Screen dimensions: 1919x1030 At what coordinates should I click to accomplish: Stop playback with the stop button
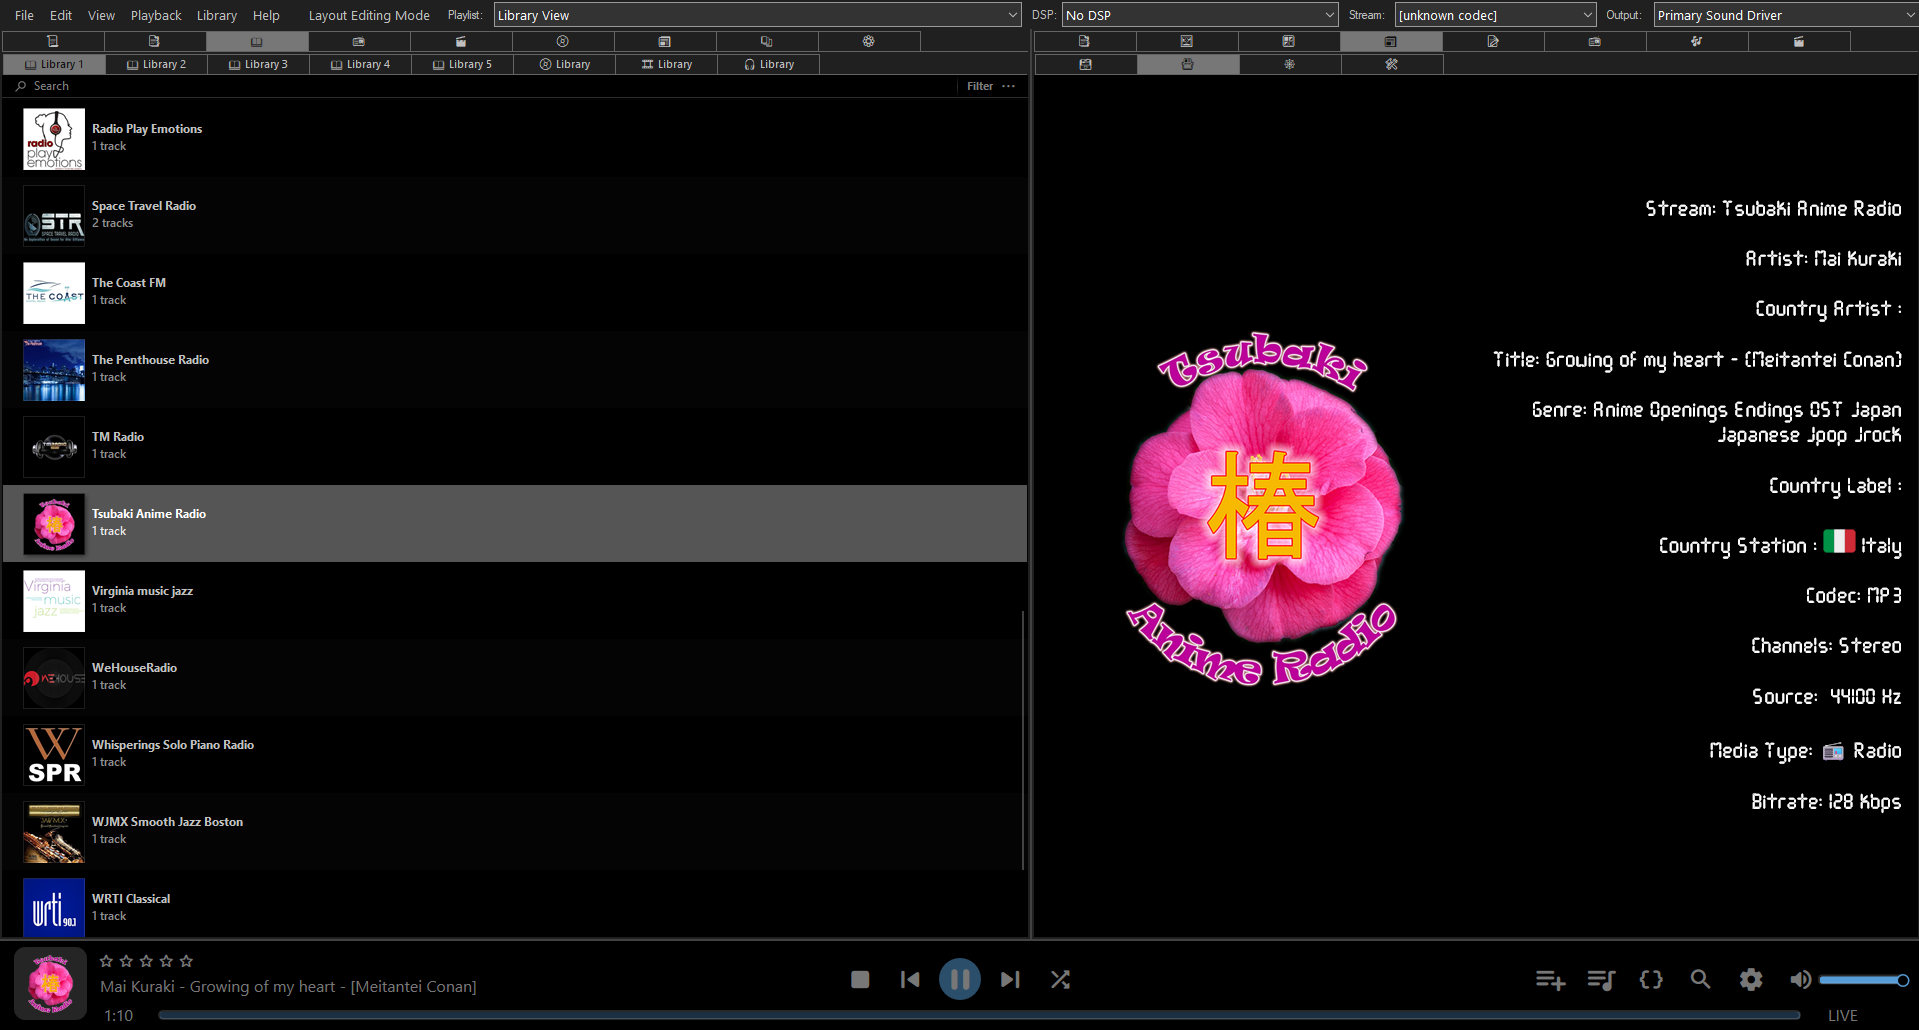click(860, 979)
